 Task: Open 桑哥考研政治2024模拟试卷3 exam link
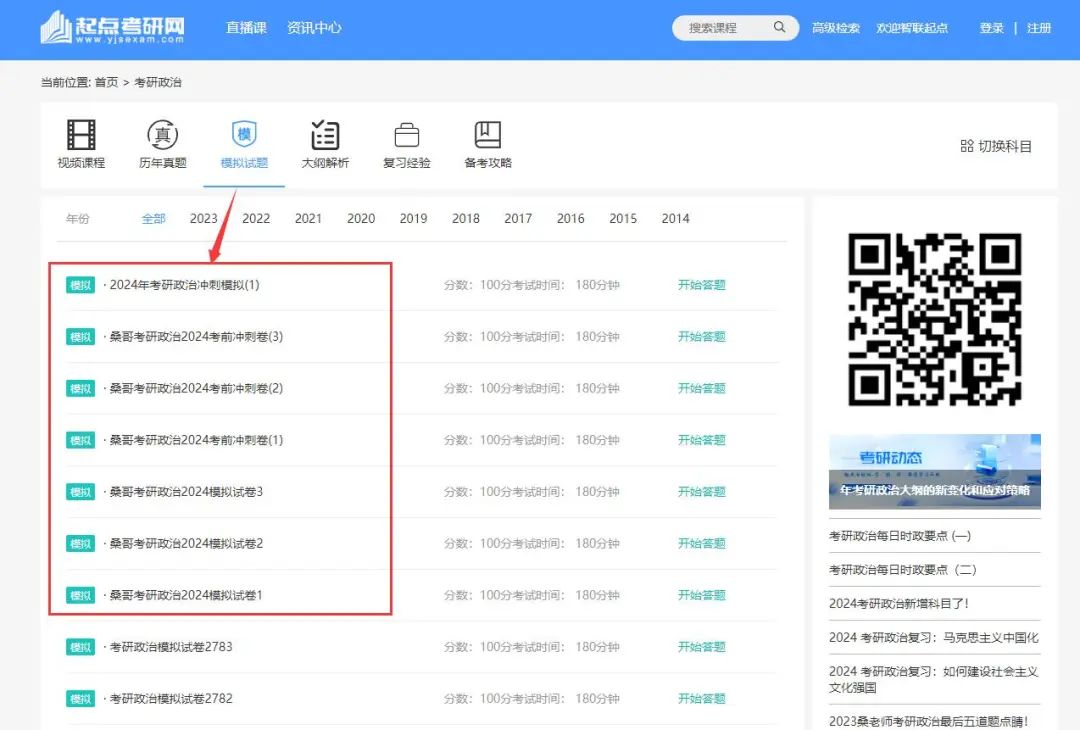point(186,492)
